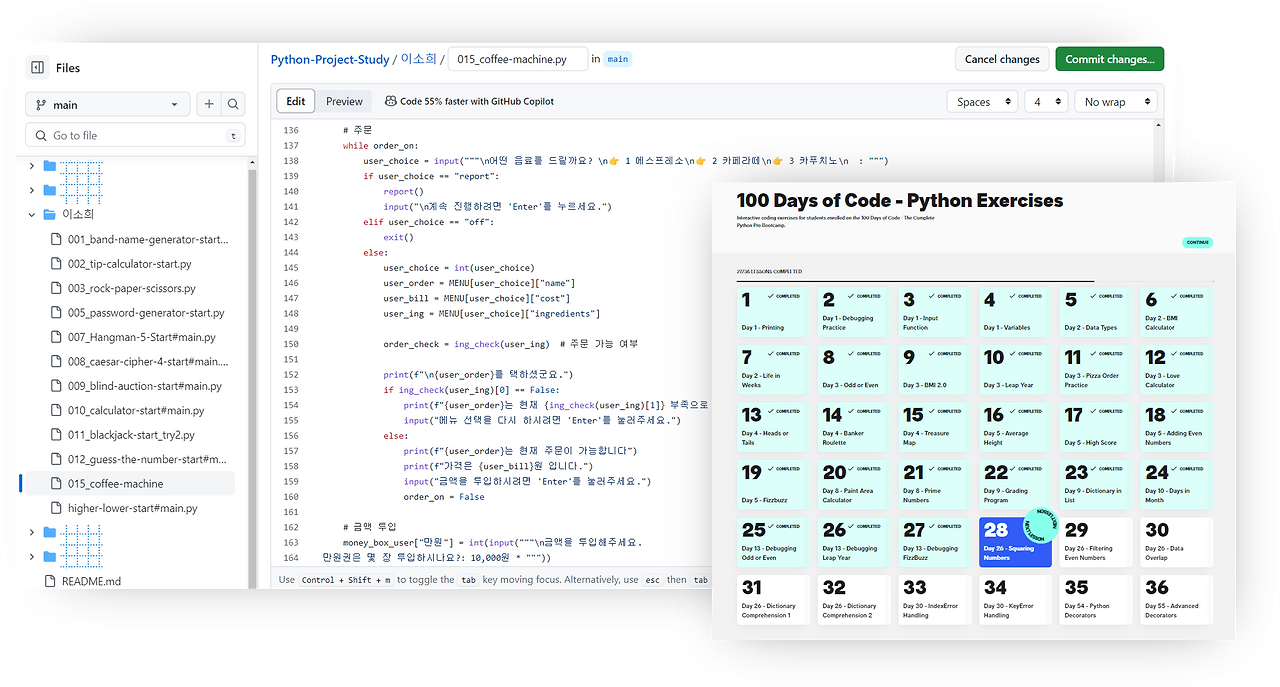This screenshot has width=1280, height=687.
Task: Open lesson 6 Day 2 - BMI Calculator
Action: [x=1176, y=312]
